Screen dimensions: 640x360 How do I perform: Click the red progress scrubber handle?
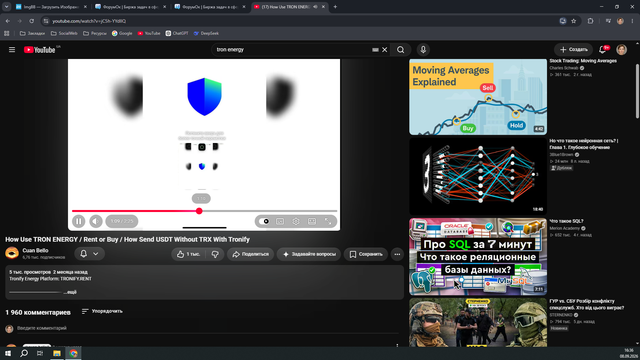point(199,211)
